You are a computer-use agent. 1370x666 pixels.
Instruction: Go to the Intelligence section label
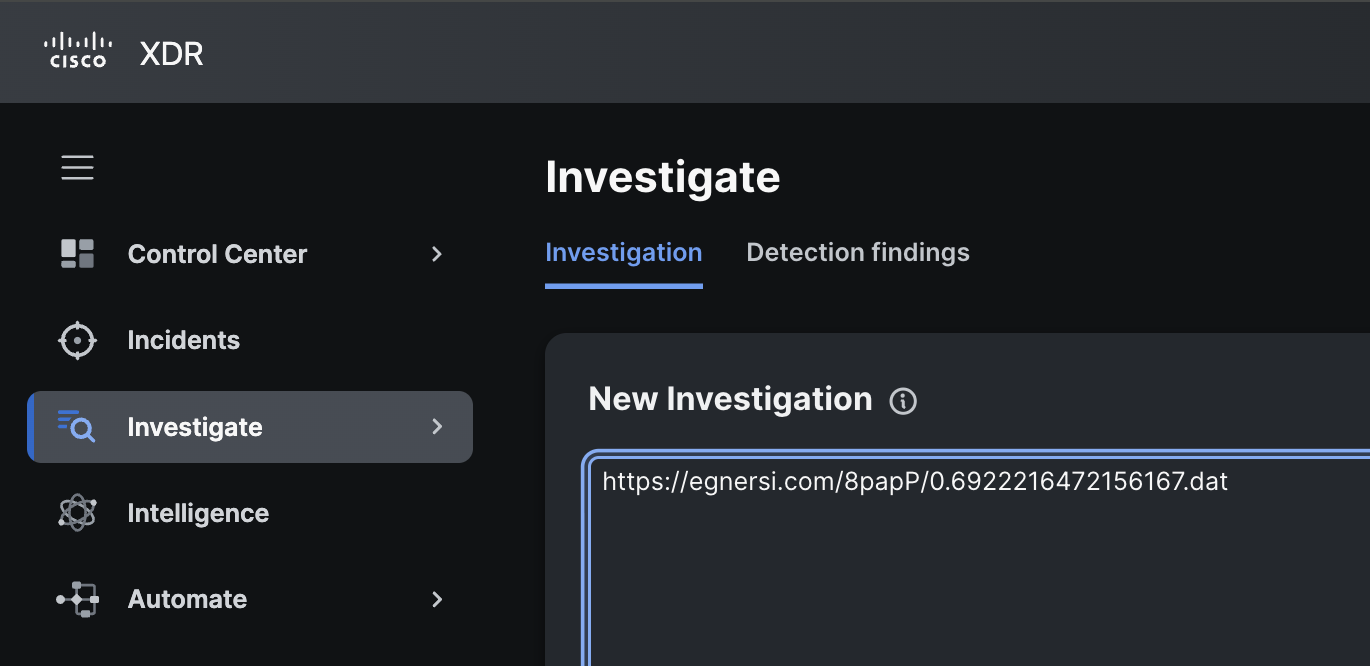pyautogui.click(x=198, y=513)
